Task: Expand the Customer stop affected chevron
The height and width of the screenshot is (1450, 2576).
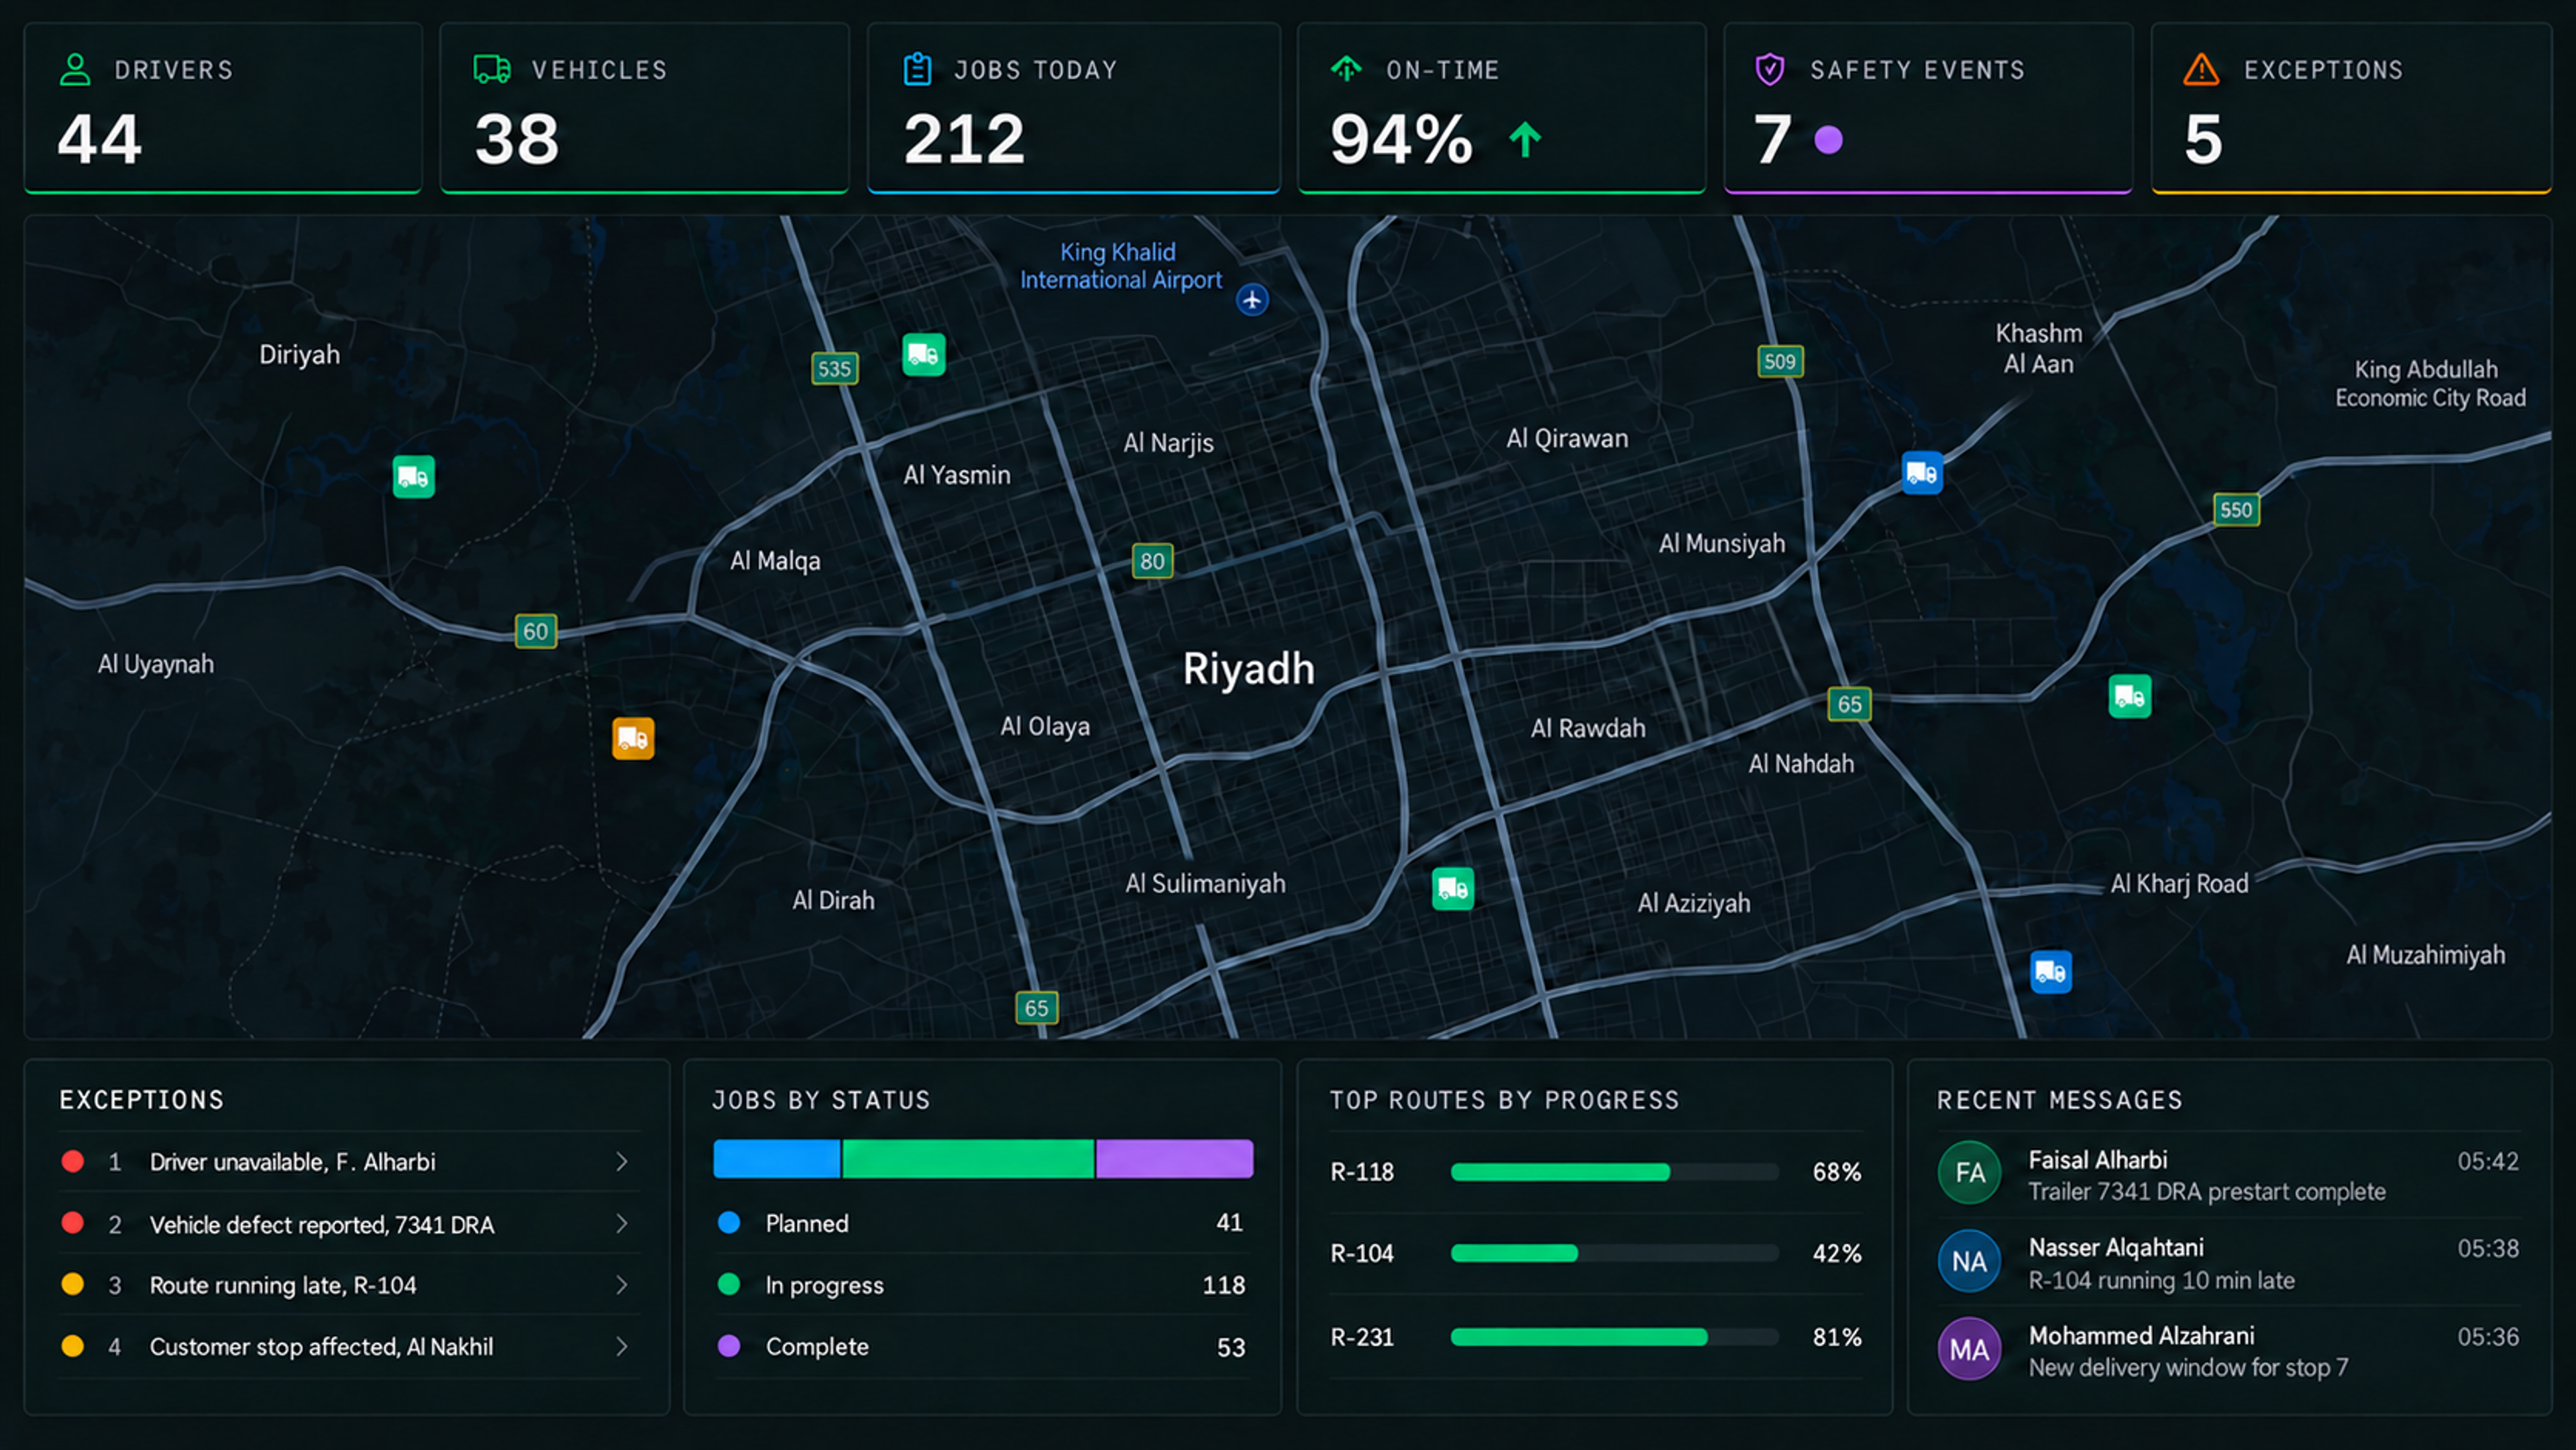Action: [622, 1347]
